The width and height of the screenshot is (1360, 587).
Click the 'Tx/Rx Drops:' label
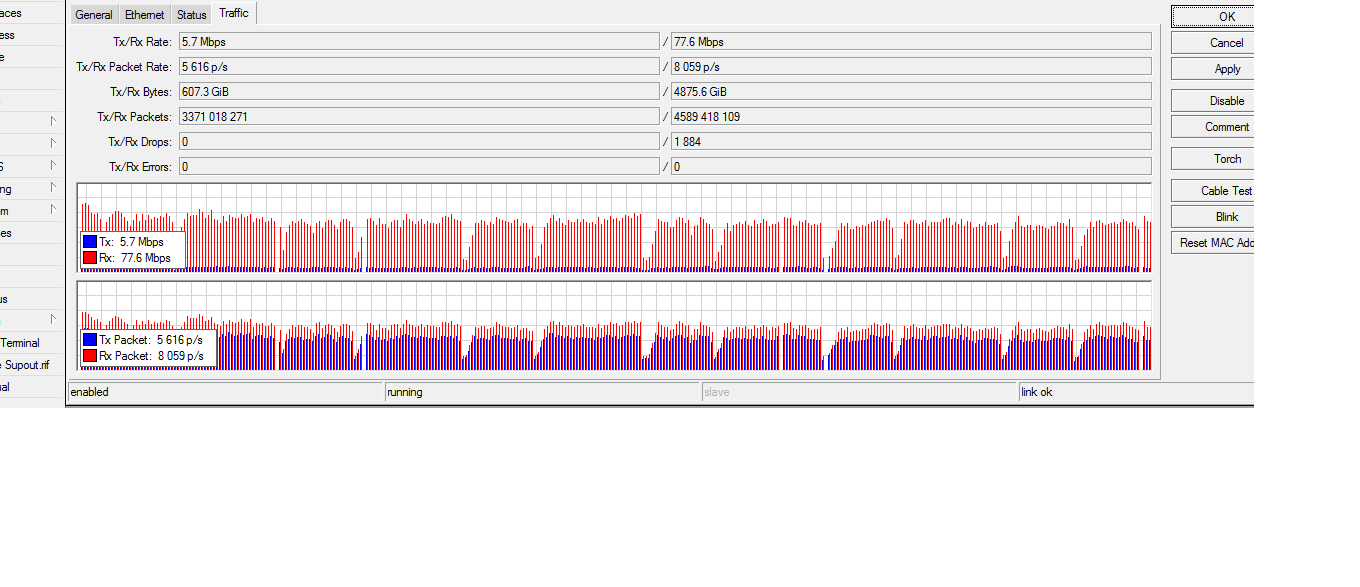[140, 142]
